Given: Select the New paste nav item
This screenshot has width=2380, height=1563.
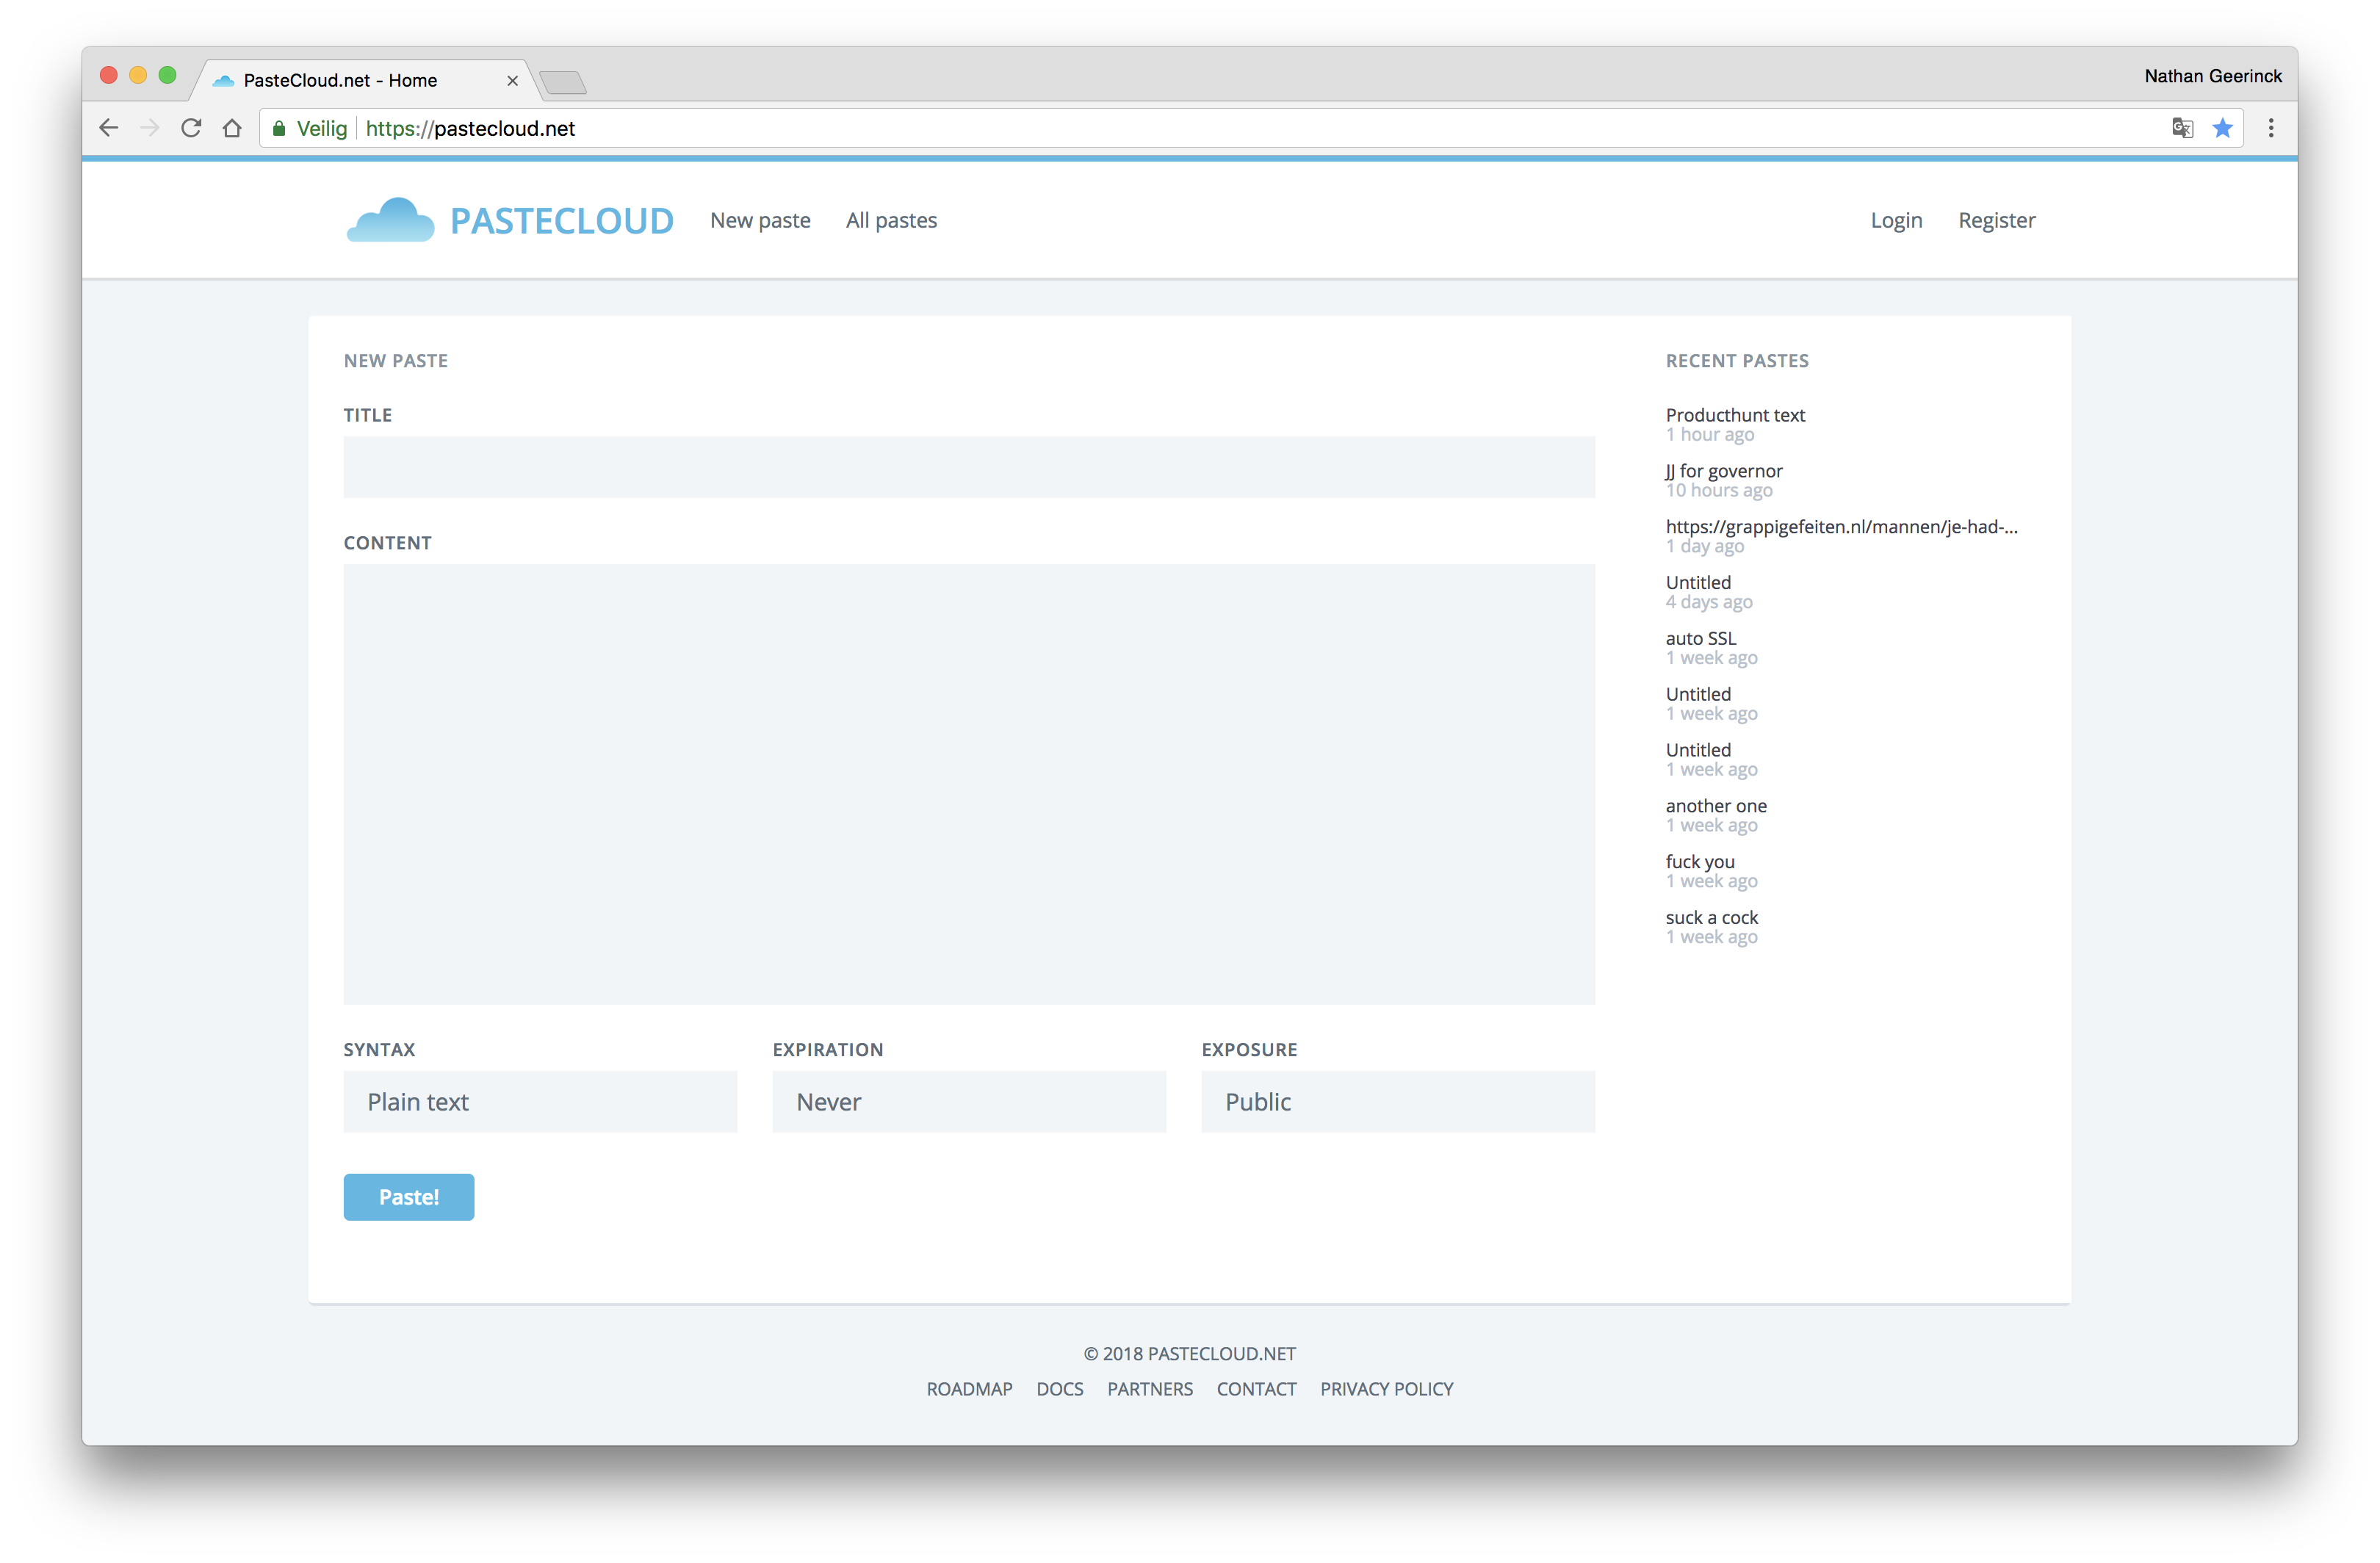Looking at the screenshot, I should pos(760,220).
